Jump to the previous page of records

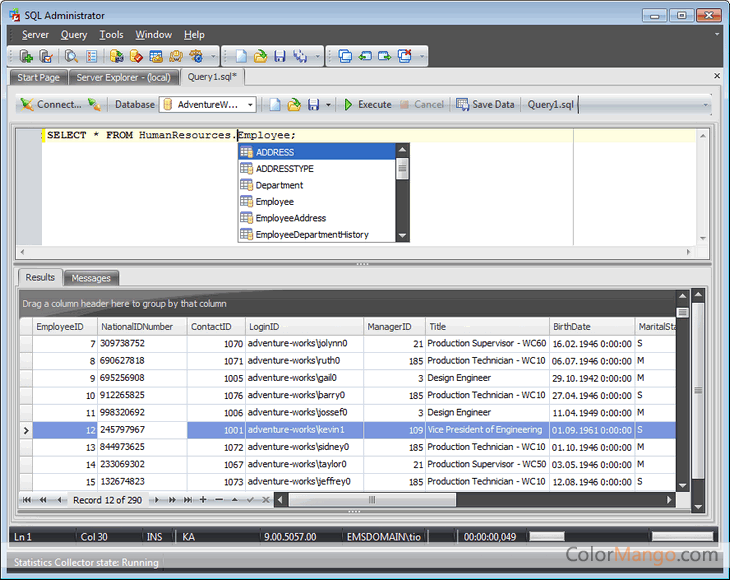pyautogui.click(x=43, y=500)
